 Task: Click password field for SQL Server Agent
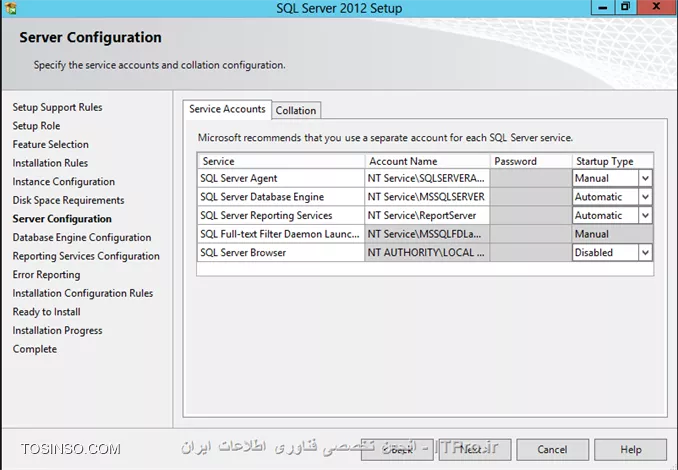click(x=531, y=178)
